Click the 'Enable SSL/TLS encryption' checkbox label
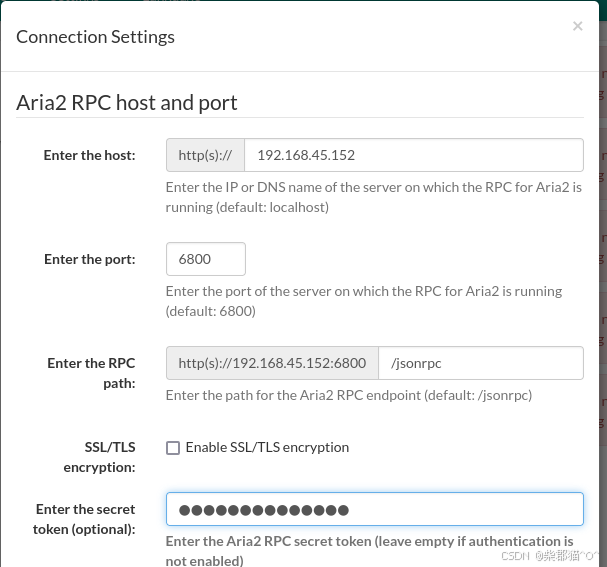The width and height of the screenshot is (607, 567). coord(267,447)
